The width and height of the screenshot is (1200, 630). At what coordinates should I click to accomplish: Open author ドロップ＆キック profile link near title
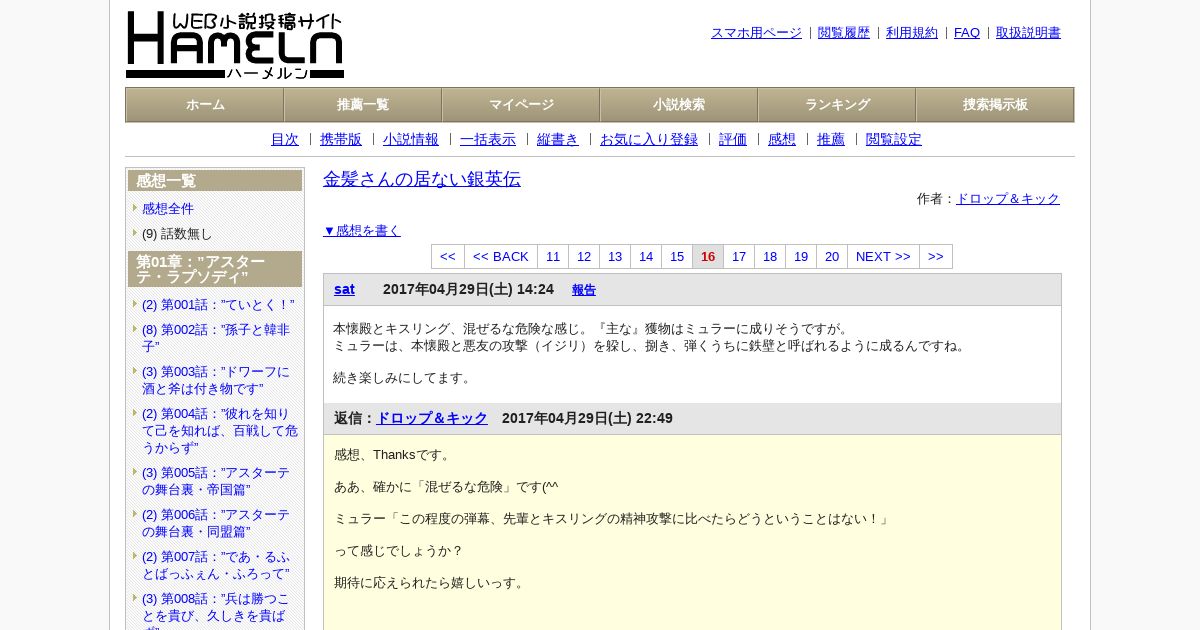coord(1008,199)
